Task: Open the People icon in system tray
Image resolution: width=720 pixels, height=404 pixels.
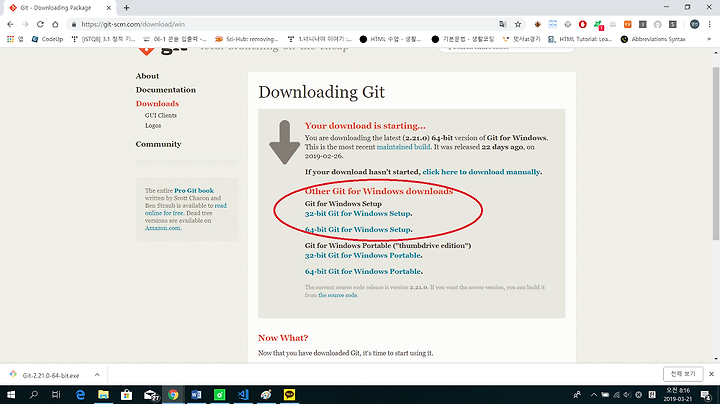Action: 577,395
